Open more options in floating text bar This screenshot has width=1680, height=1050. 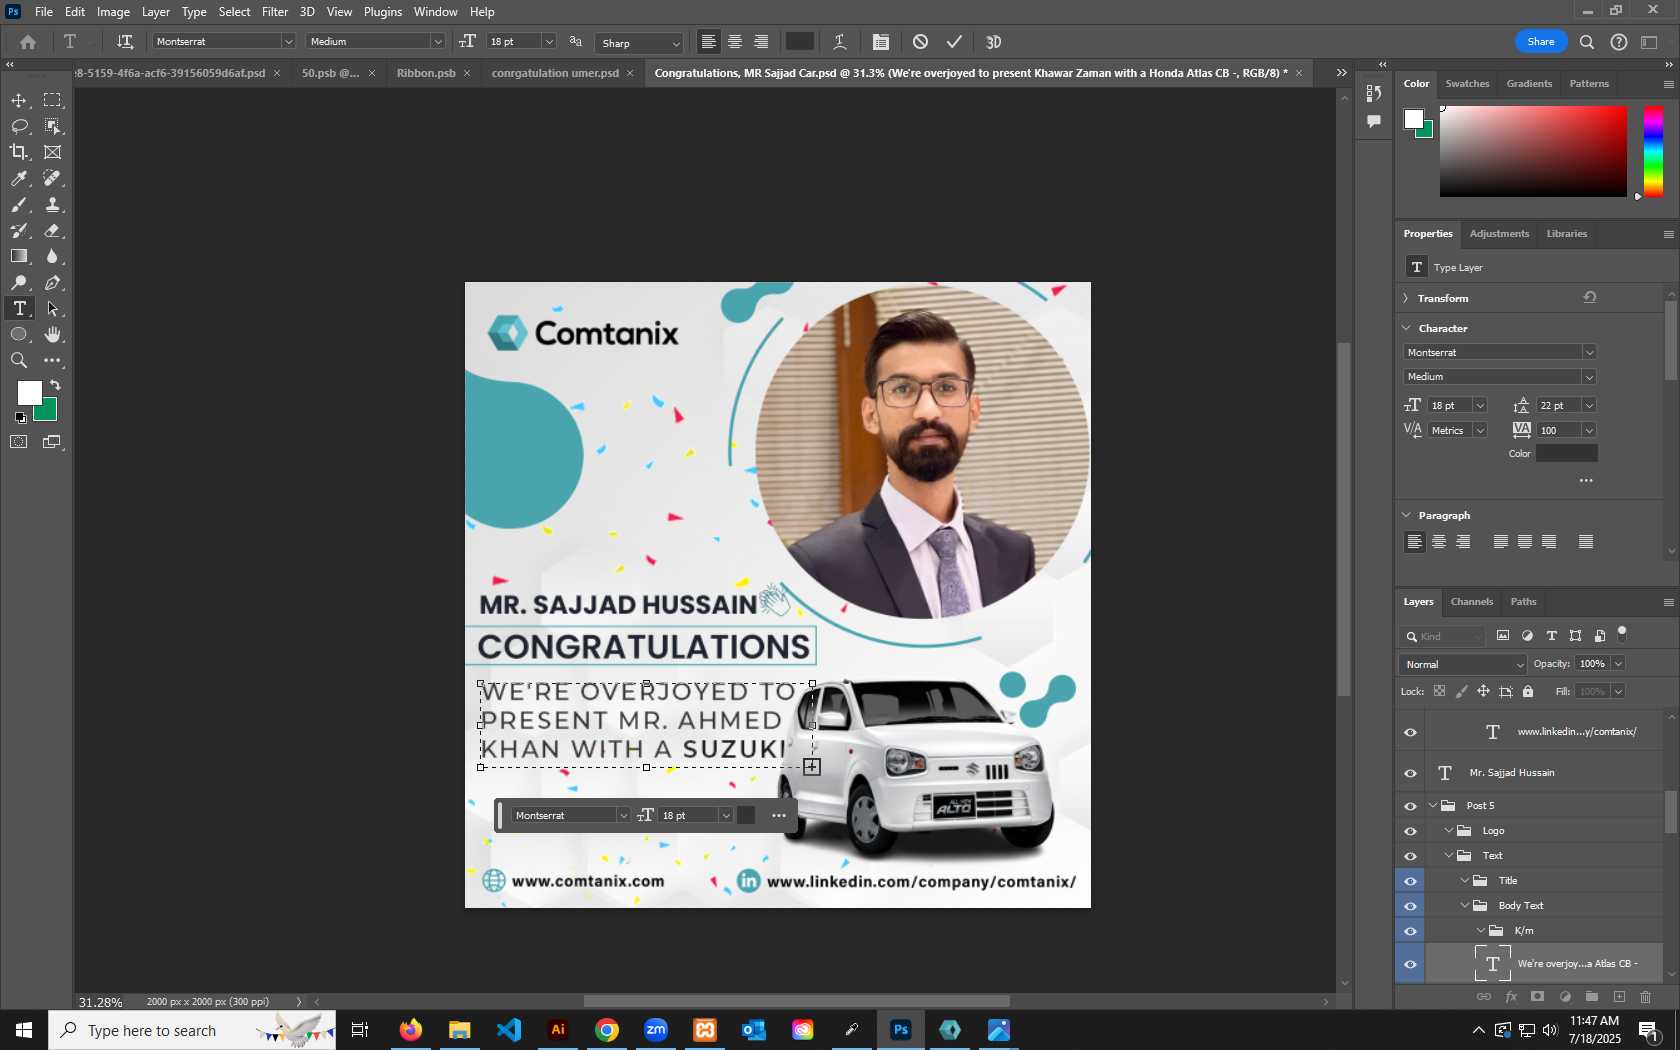(x=778, y=816)
